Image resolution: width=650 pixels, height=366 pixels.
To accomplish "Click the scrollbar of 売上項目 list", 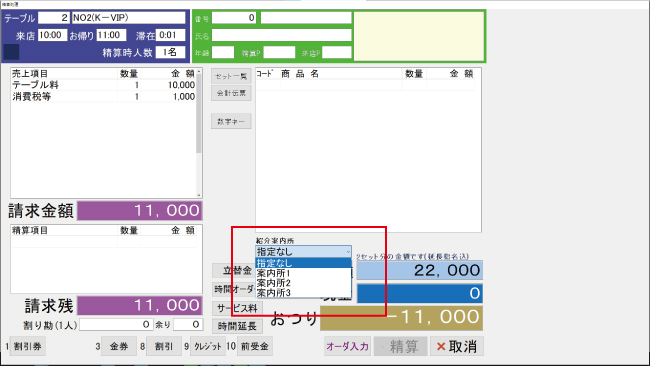I will [x=199, y=133].
